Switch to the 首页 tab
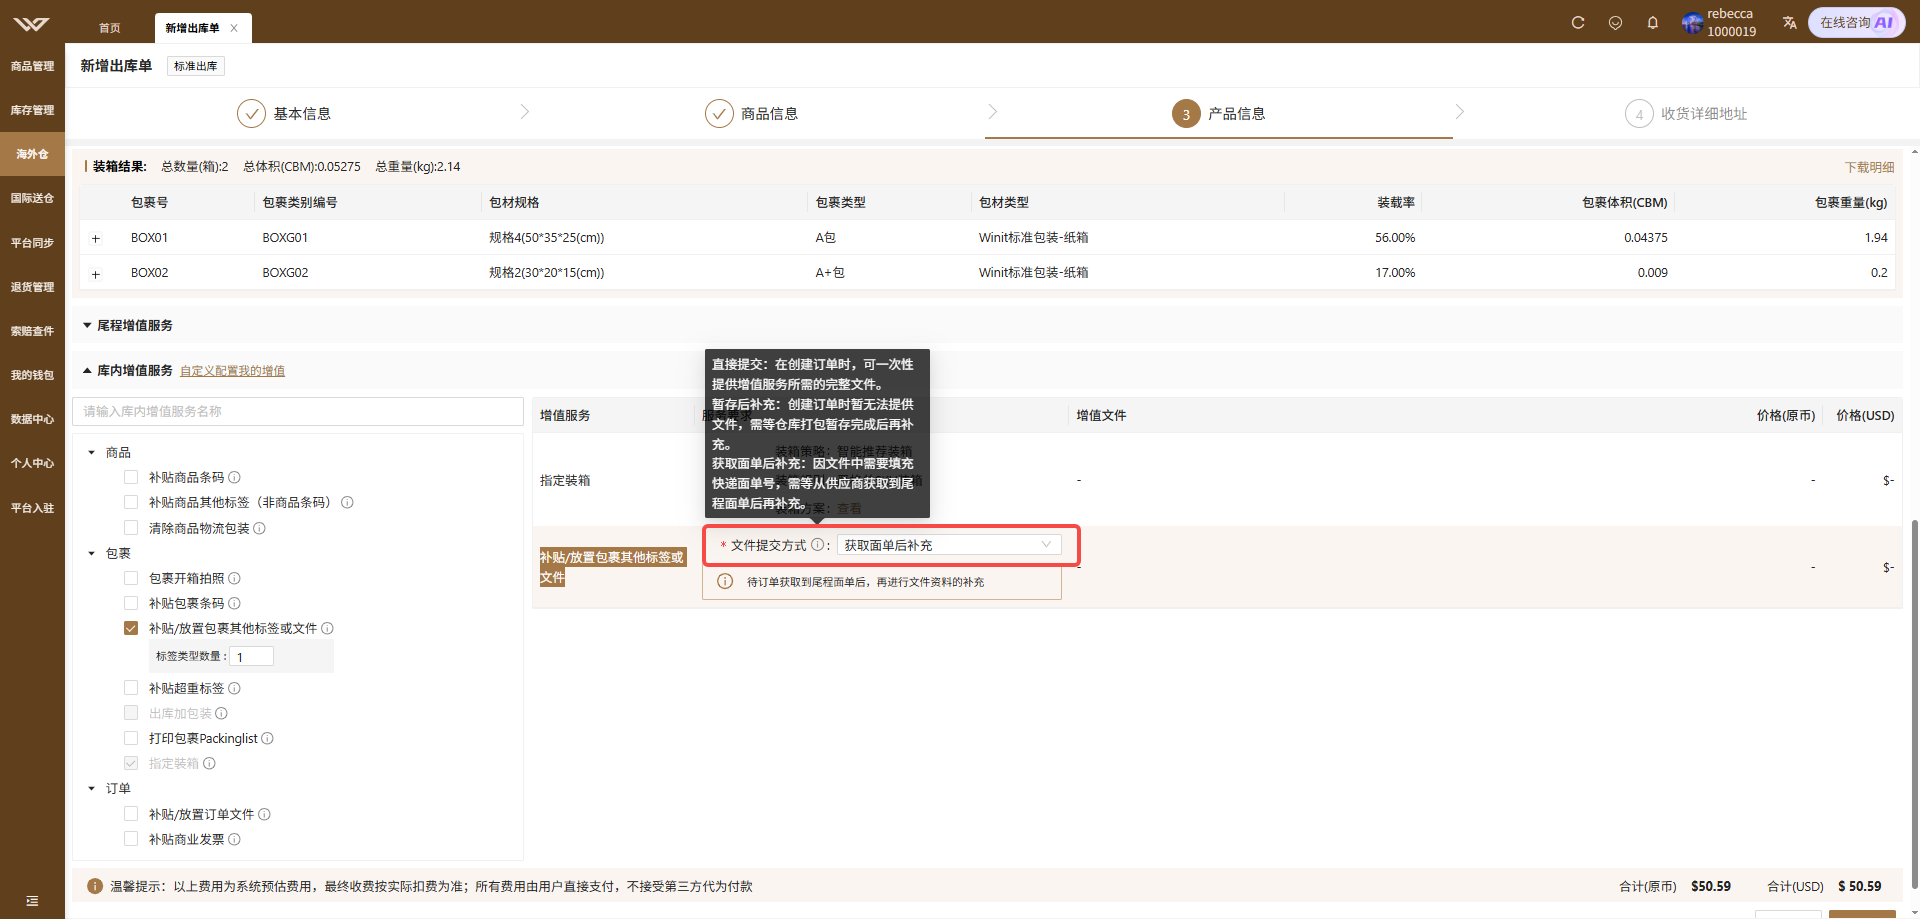The height and width of the screenshot is (919, 1920). point(110,28)
